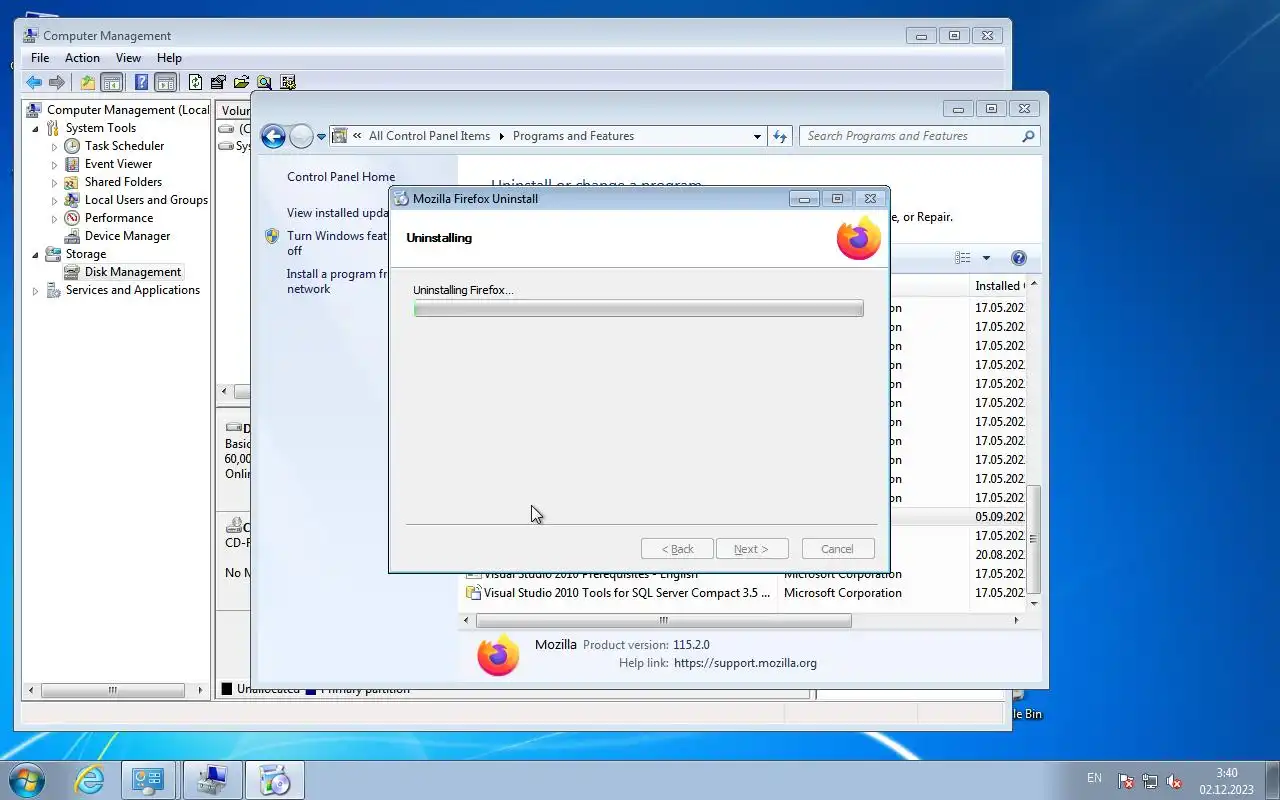Collapse the System Tools tree node
The width and height of the screenshot is (1280, 800).
point(36,128)
